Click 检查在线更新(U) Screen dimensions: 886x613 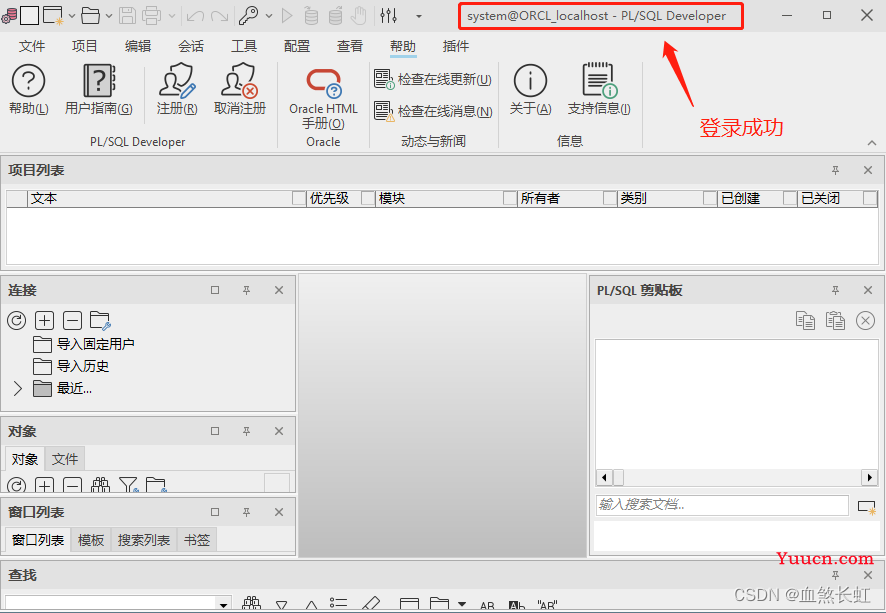tap(433, 79)
